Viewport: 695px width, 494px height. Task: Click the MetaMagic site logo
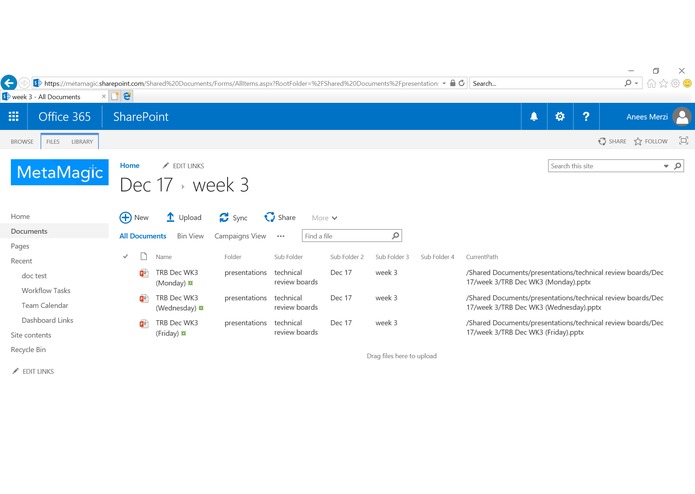59,172
